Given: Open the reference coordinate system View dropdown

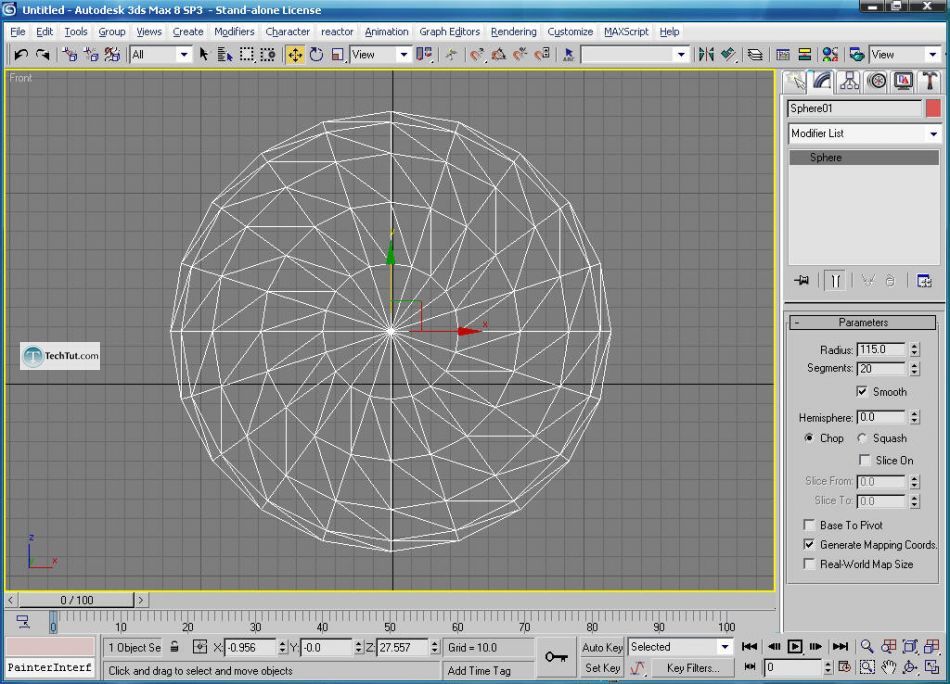Looking at the screenshot, I should tap(380, 55).
